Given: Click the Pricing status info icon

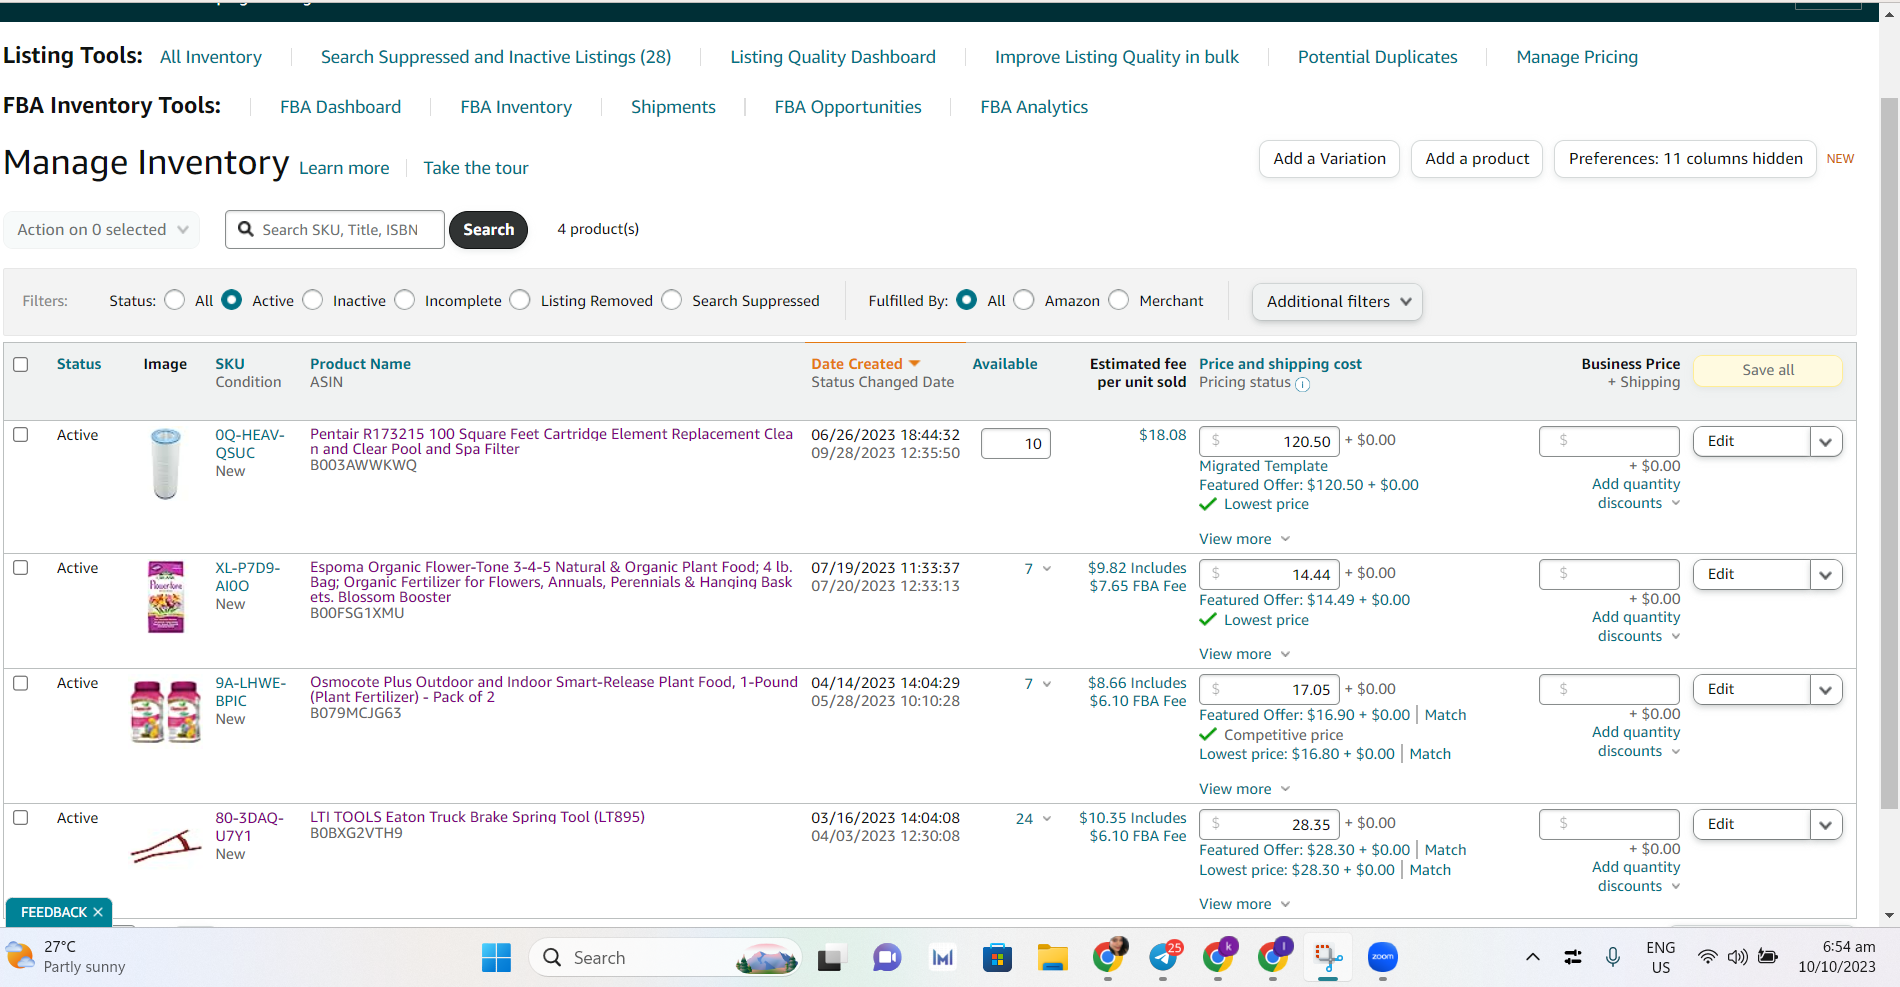Looking at the screenshot, I should click(x=1302, y=384).
